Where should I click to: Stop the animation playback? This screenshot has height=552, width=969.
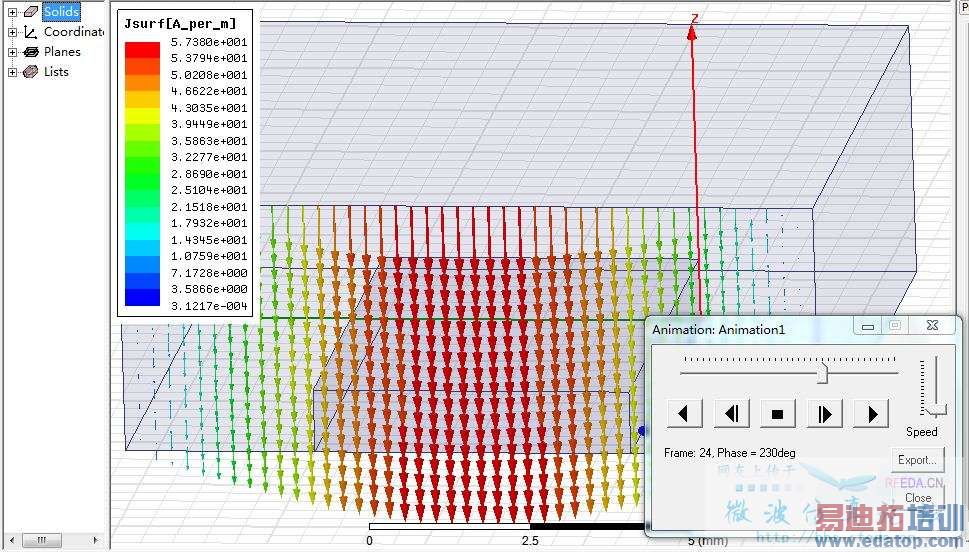point(777,414)
